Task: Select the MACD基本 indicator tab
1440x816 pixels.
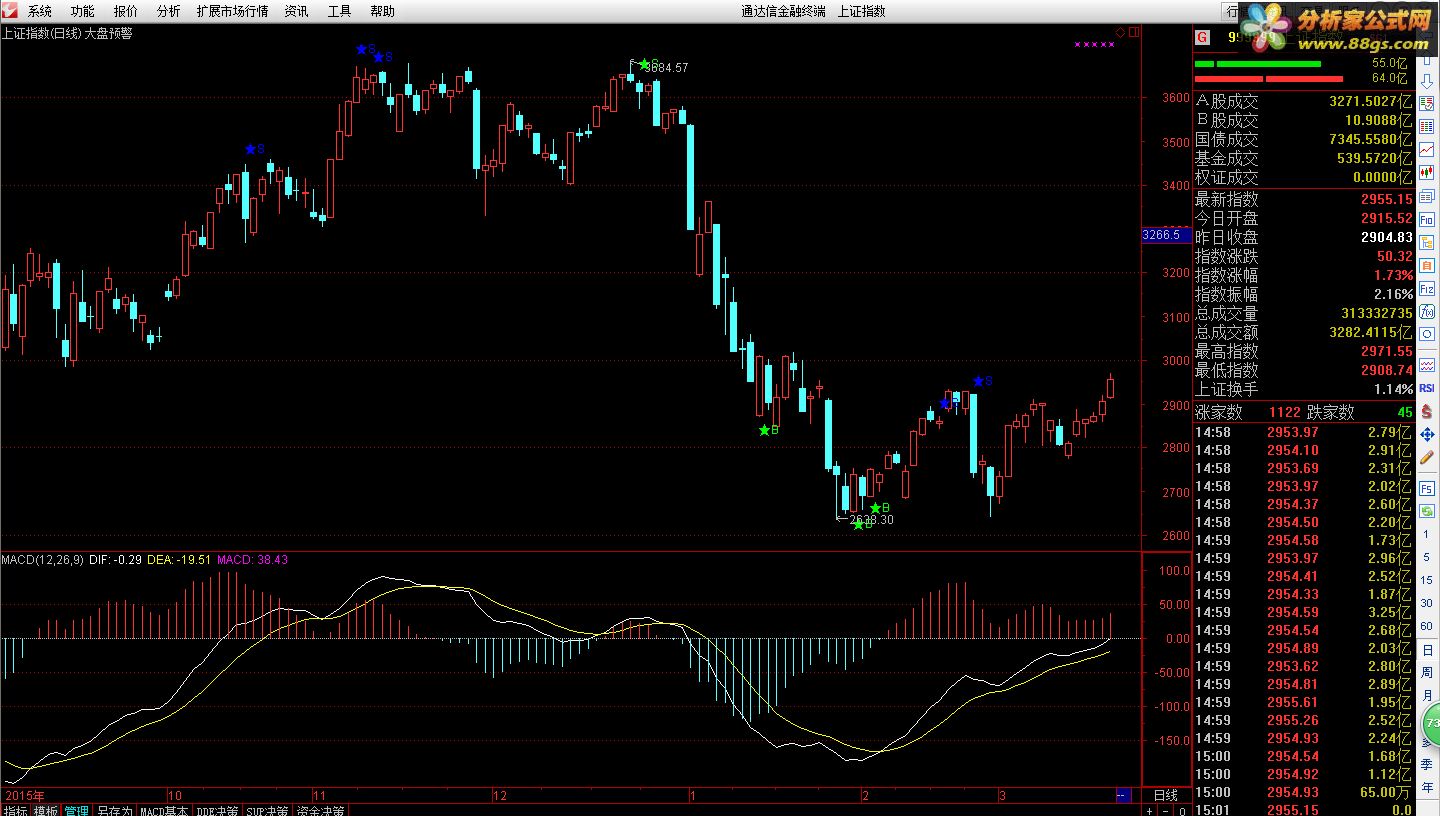Action: (164, 810)
